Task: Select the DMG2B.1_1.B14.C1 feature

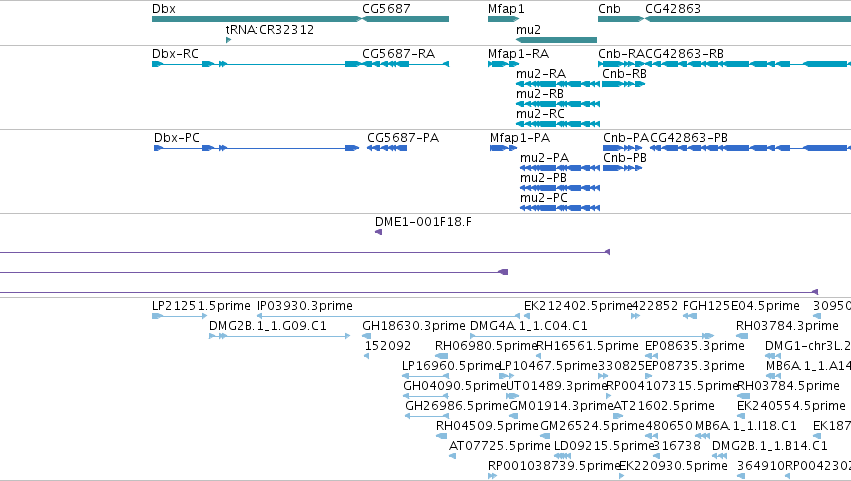Action: pyautogui.click(x=719, y=457)
